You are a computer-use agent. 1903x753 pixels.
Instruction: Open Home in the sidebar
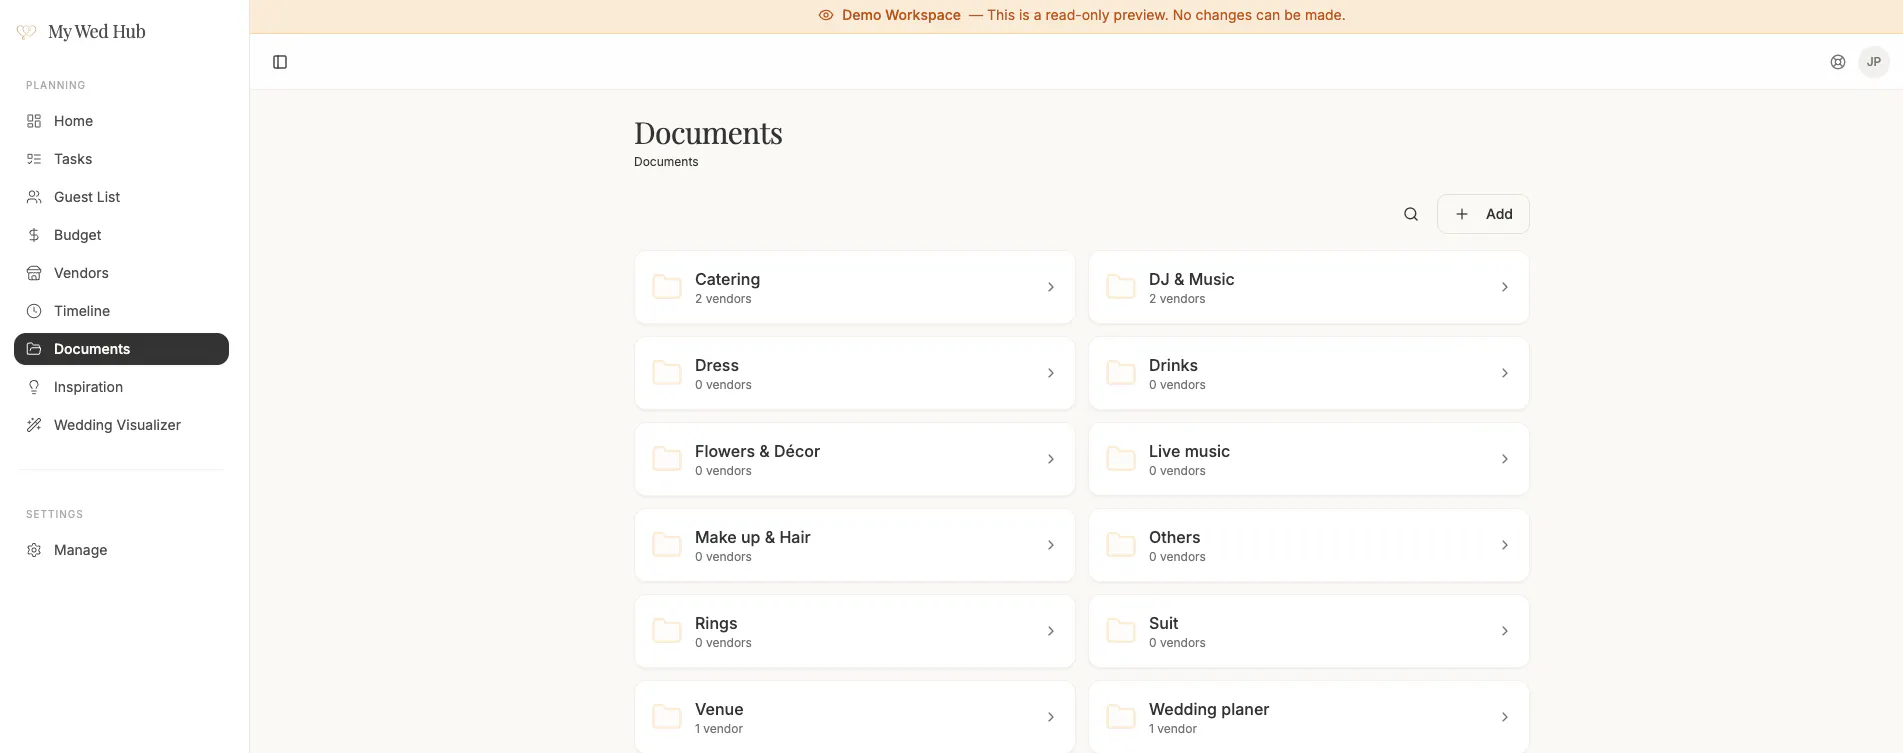click(x=121, y=121)
